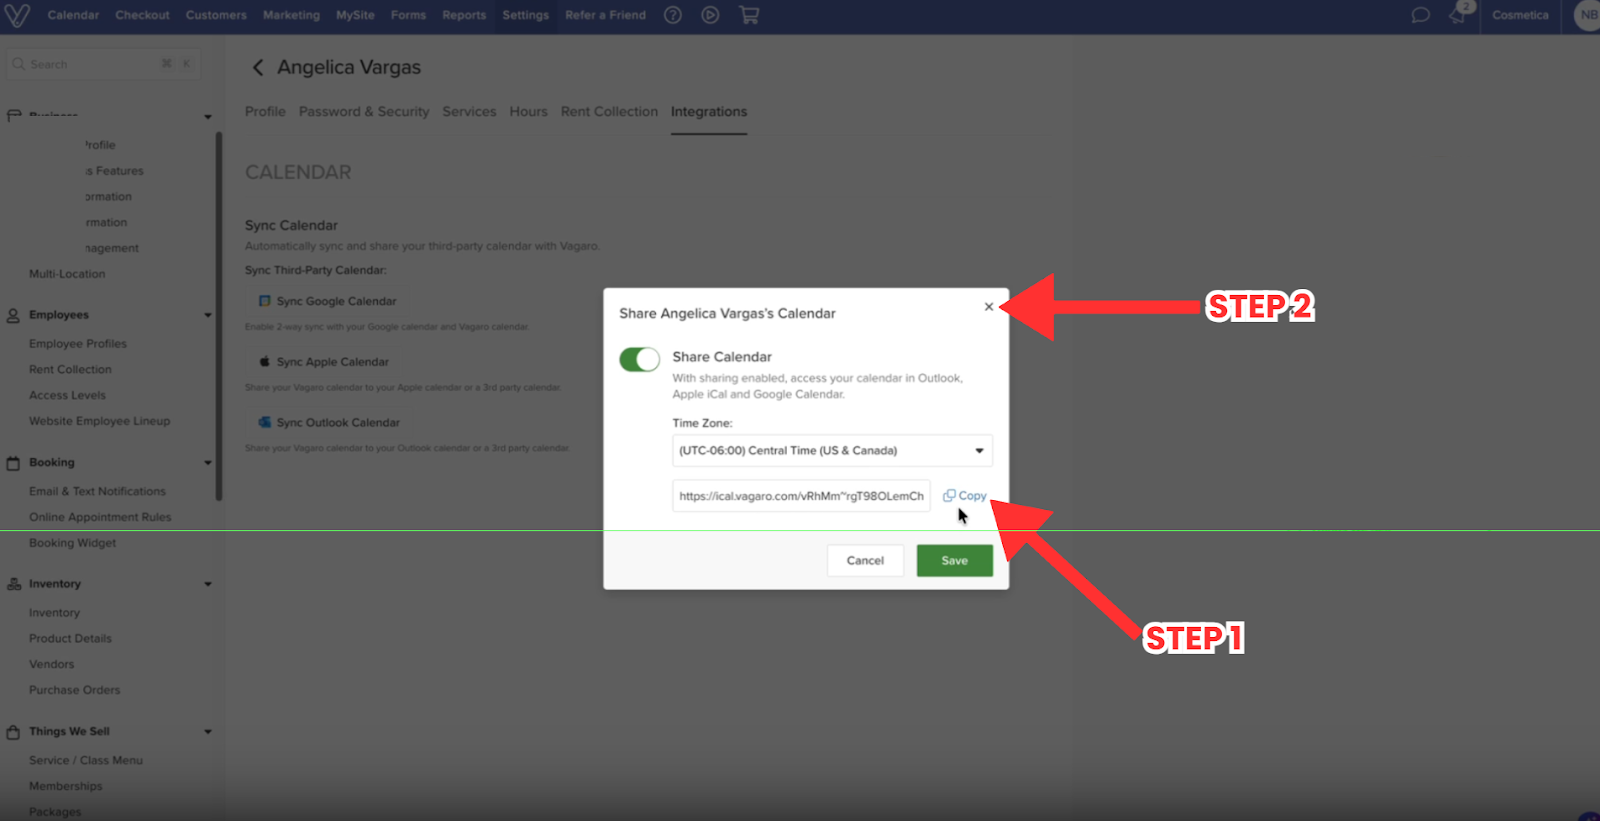Switch to the Rent Collection tab
Screen dimensions: 1600x821
(609, 112)
